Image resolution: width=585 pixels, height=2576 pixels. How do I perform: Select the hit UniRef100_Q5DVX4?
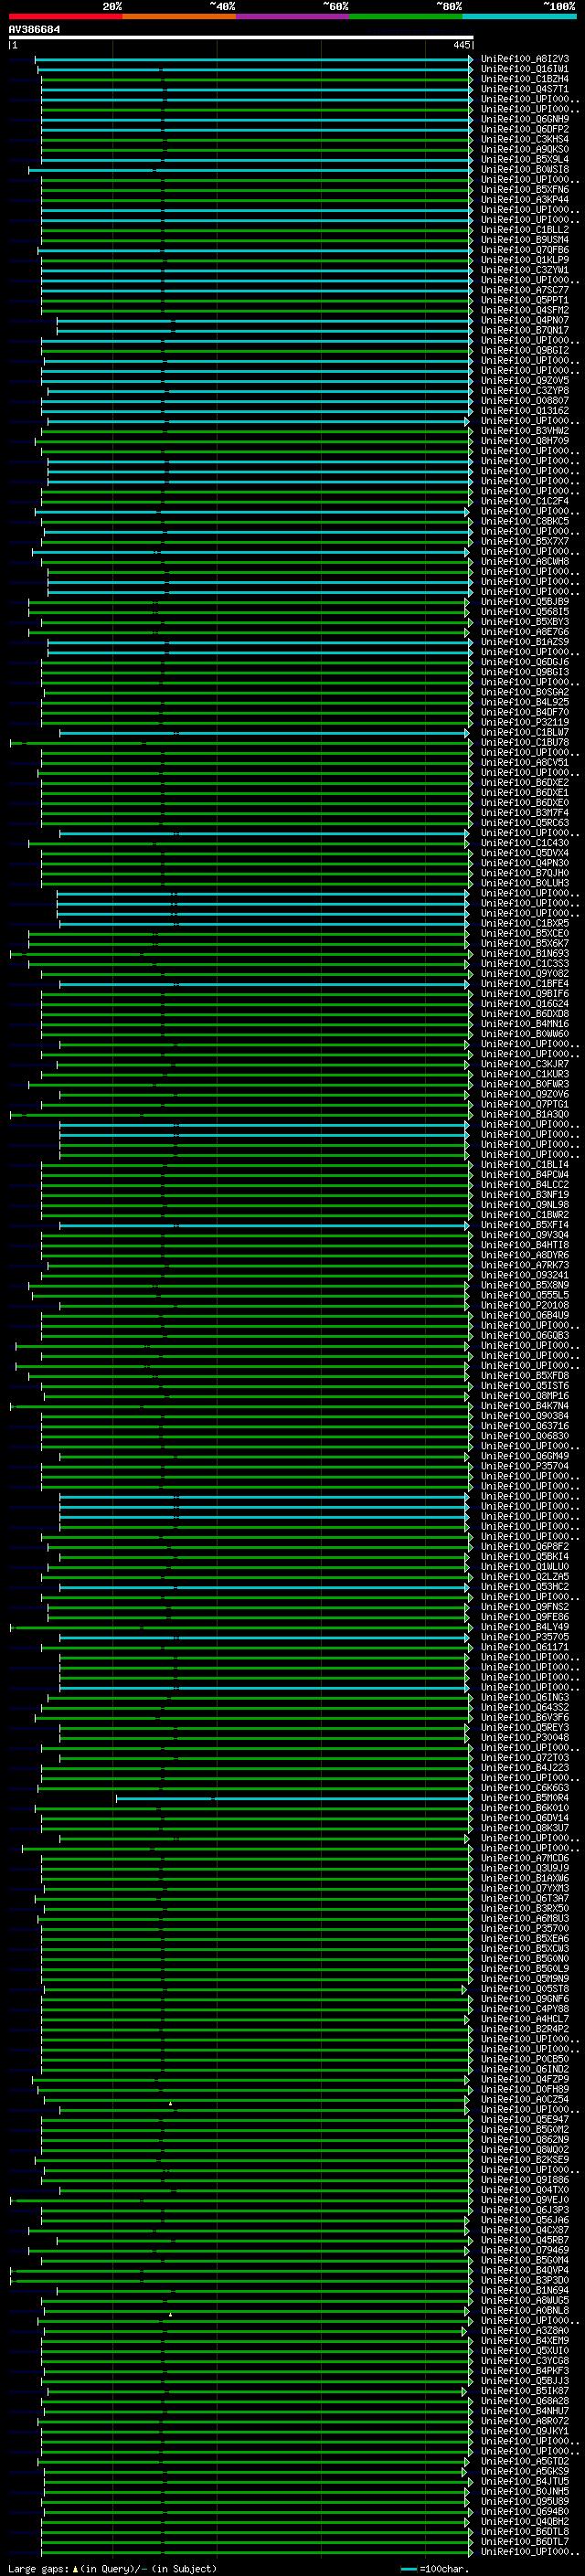pos(525,853)
